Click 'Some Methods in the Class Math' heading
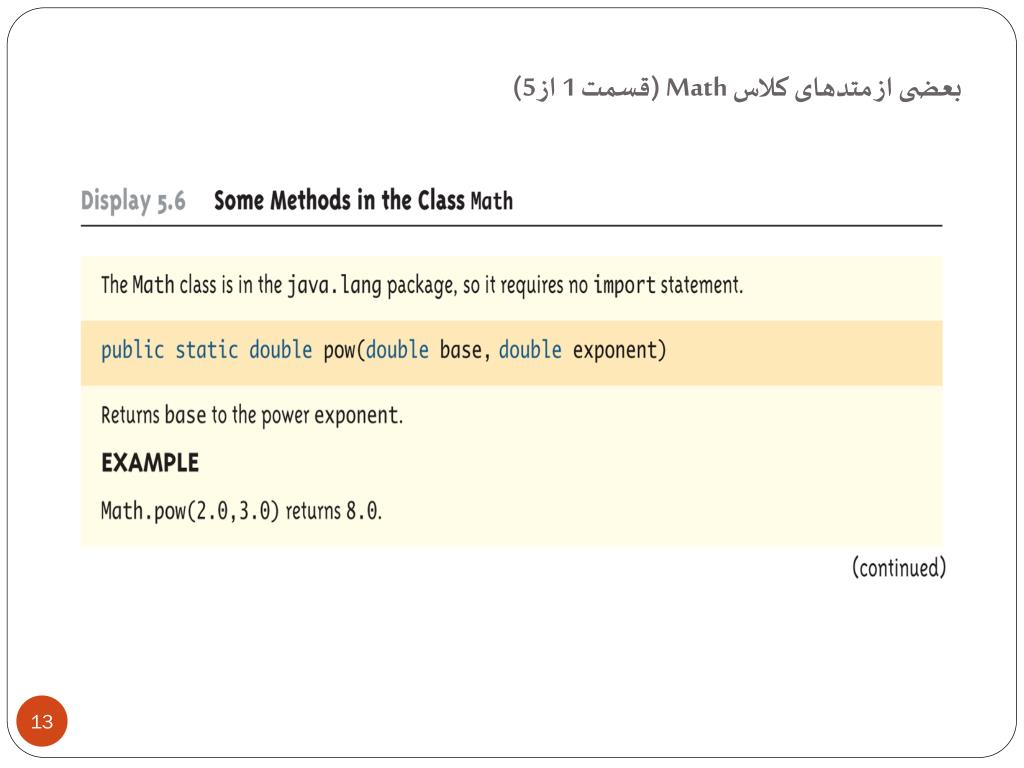The width and height of the screenshot is (1024, 768). 363,200
